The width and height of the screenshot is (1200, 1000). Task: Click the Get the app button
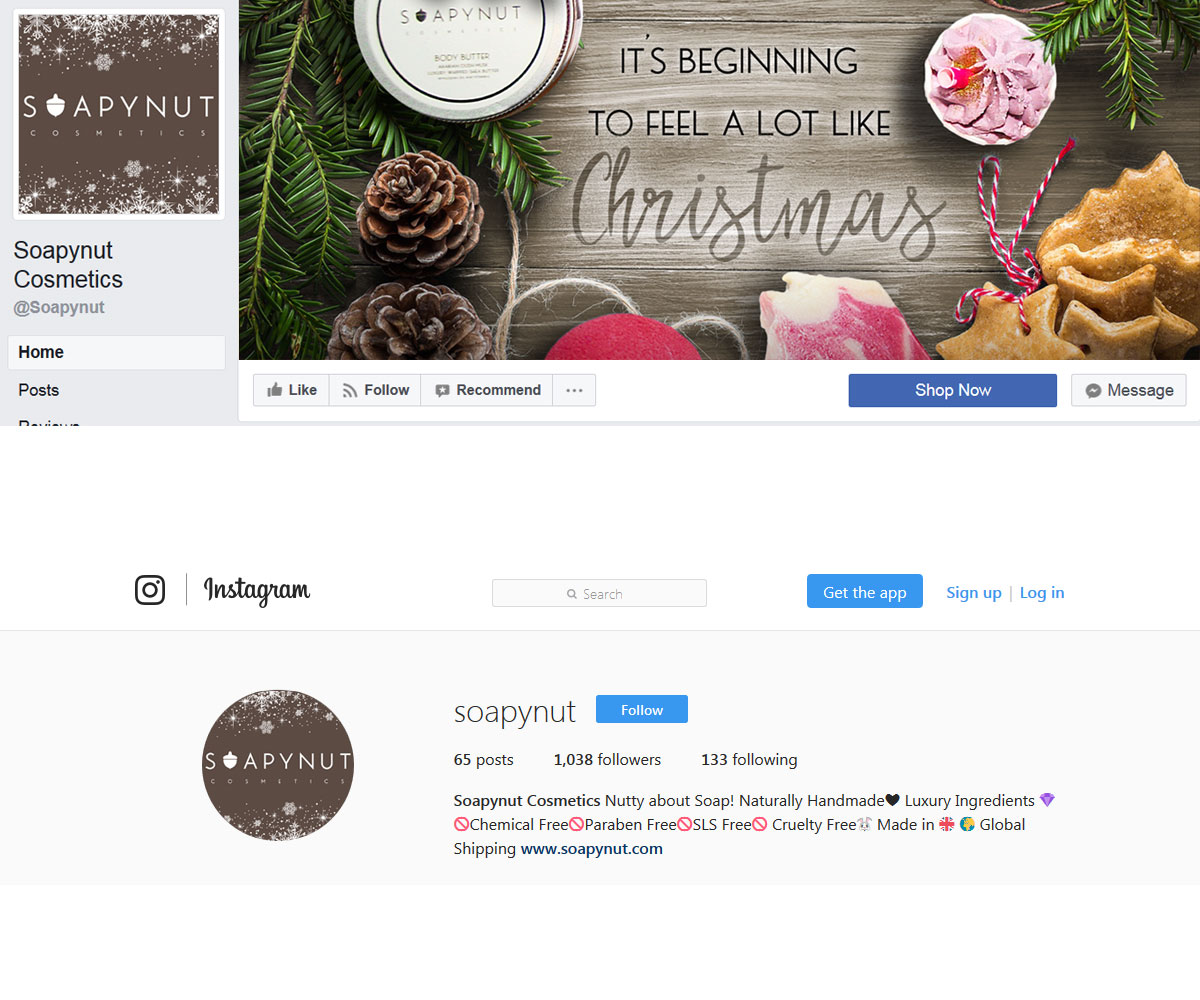click(865, 591)
